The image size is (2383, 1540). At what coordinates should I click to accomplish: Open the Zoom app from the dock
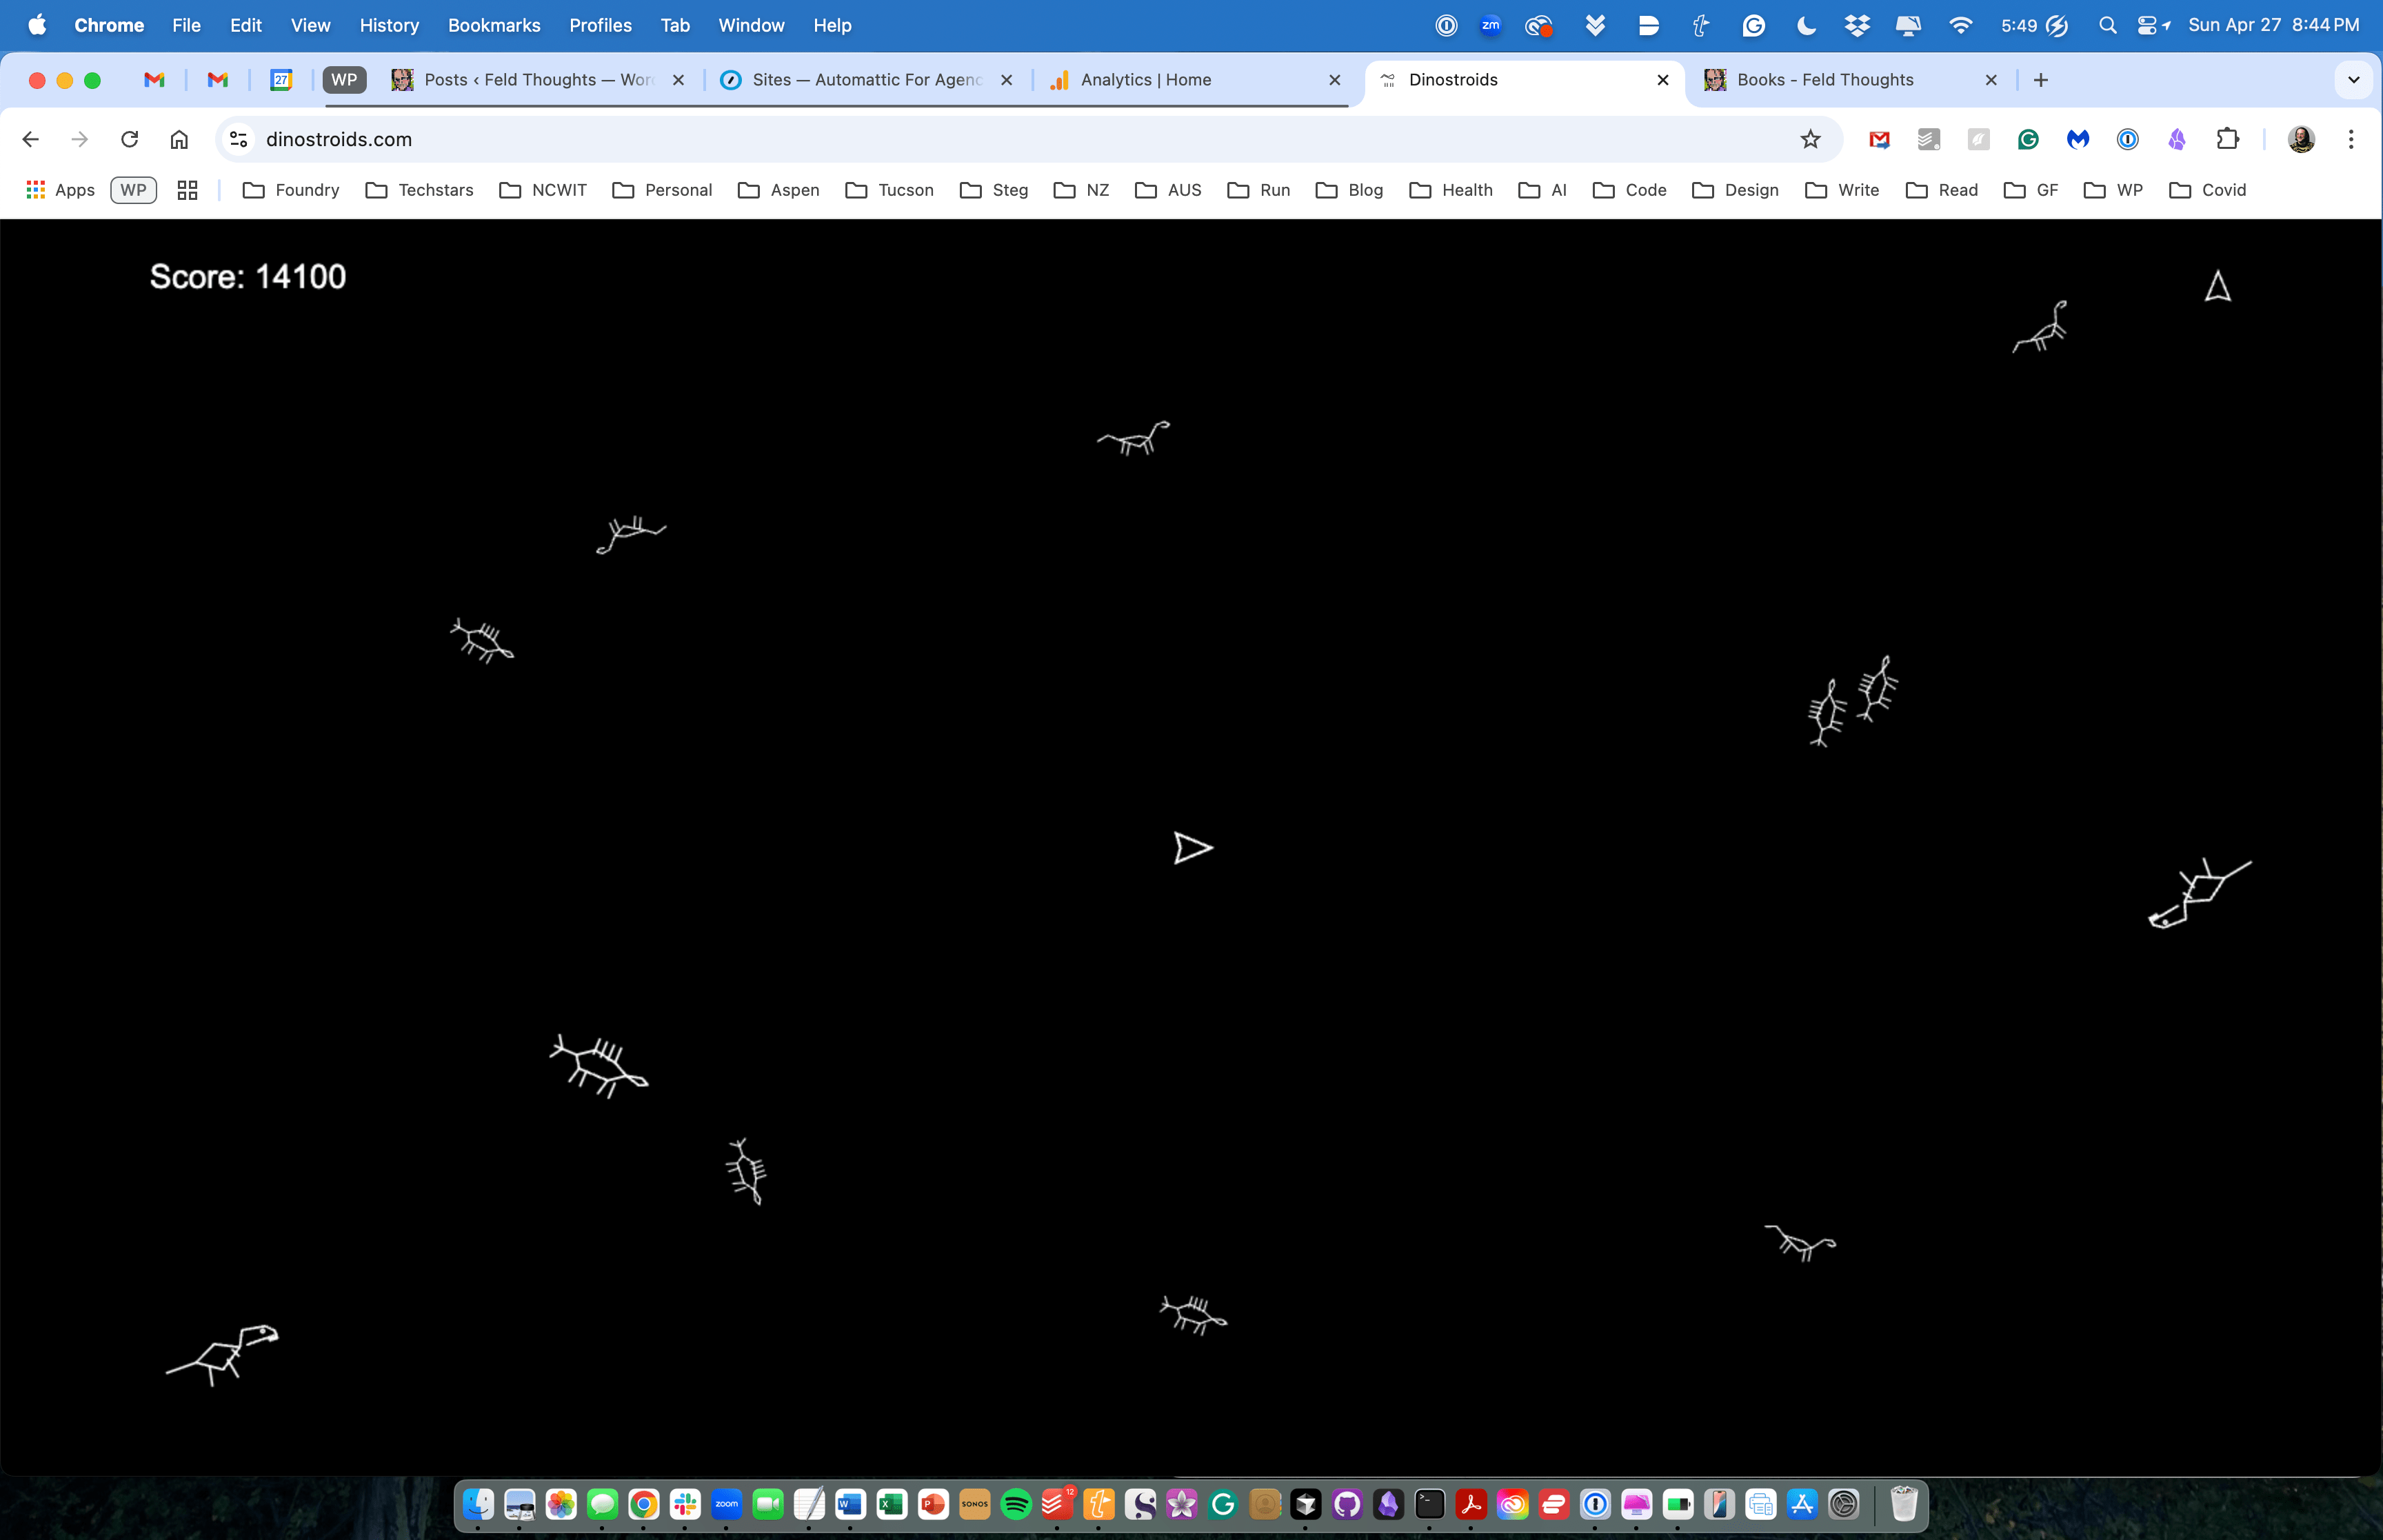pyautogui.click(x=727, y=1505)
